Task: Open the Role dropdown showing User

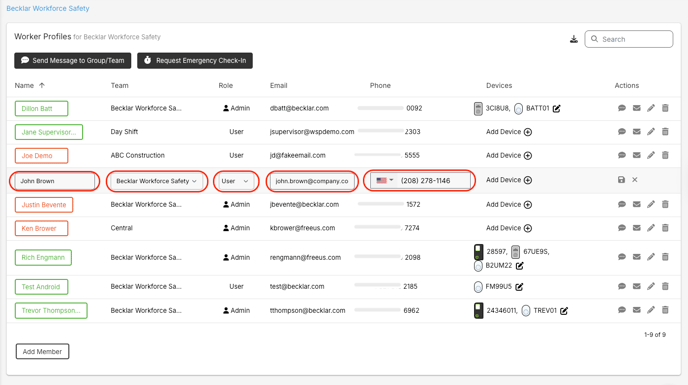Action: tap(236, 181)
